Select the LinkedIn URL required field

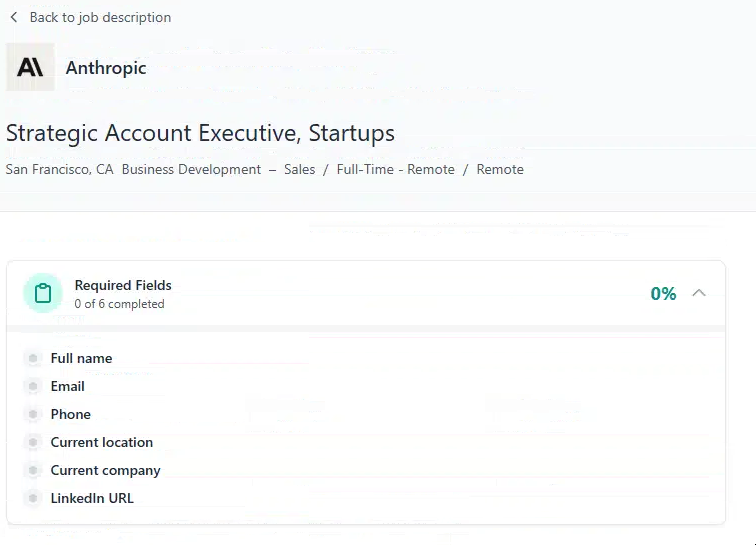point(92,498)
